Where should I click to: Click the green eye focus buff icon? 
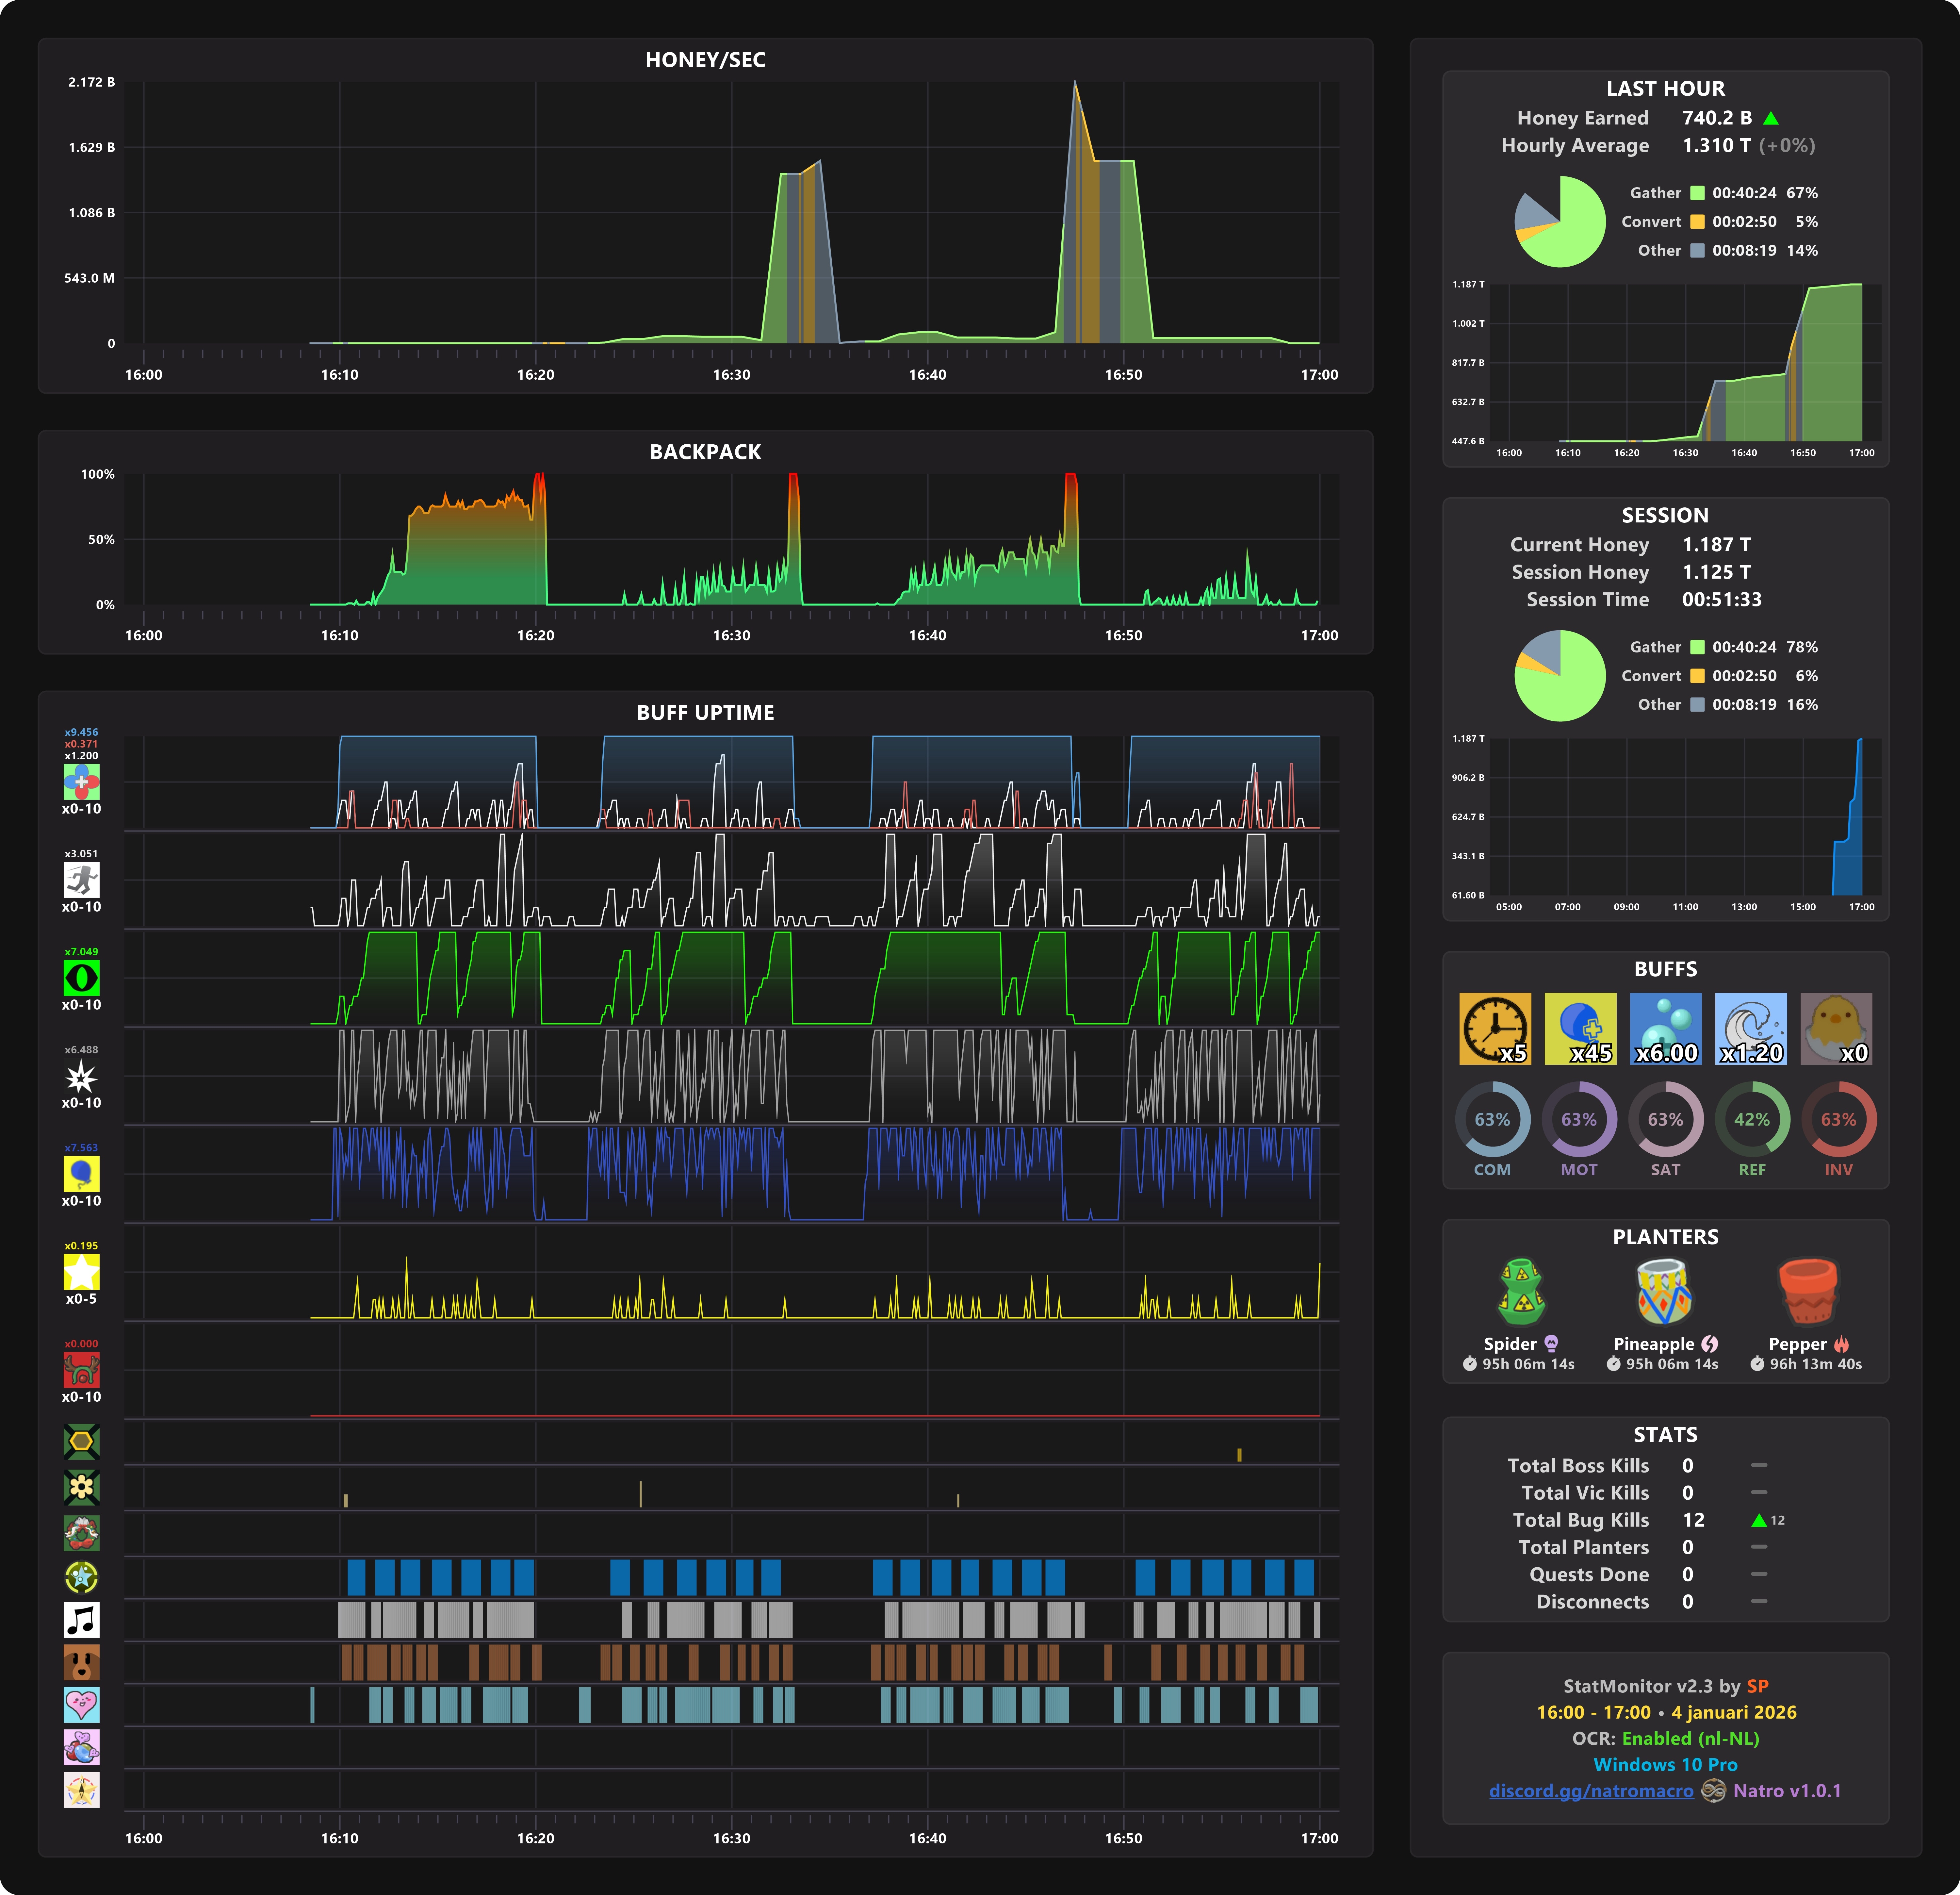point(81,977)
